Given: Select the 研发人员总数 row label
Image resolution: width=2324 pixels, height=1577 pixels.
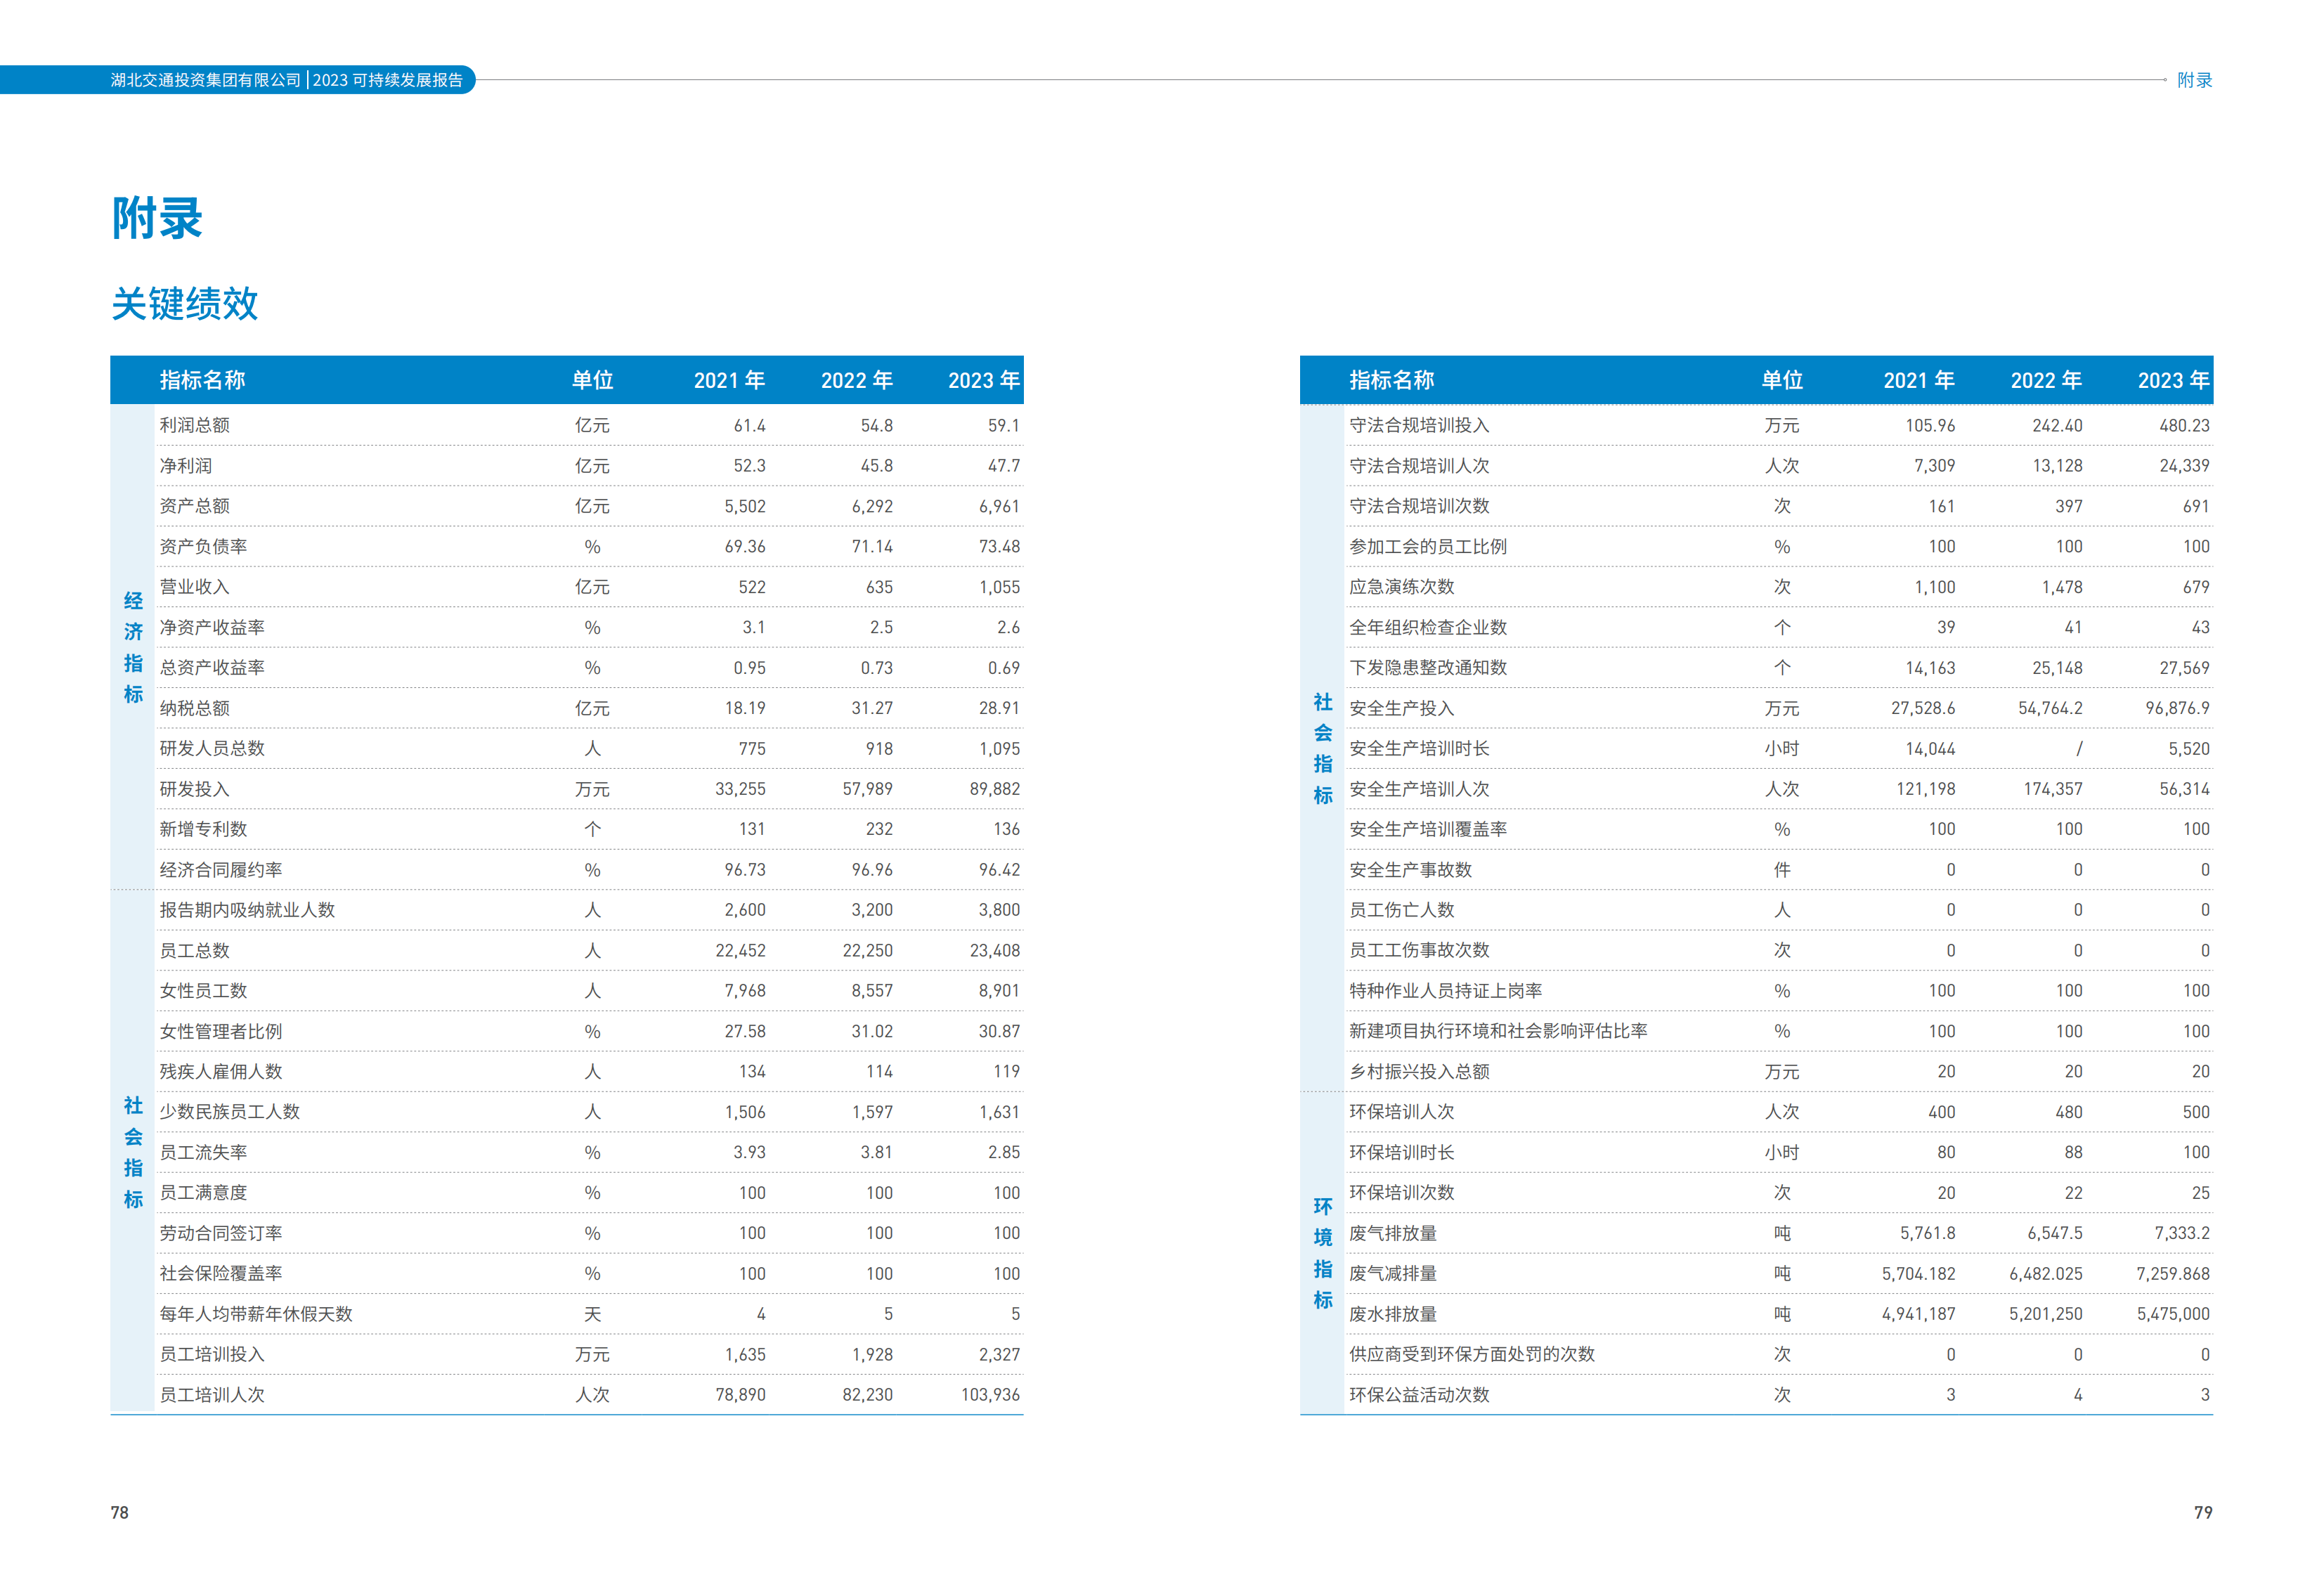Looking at the screenshot, I should click(x=212, y=748).
